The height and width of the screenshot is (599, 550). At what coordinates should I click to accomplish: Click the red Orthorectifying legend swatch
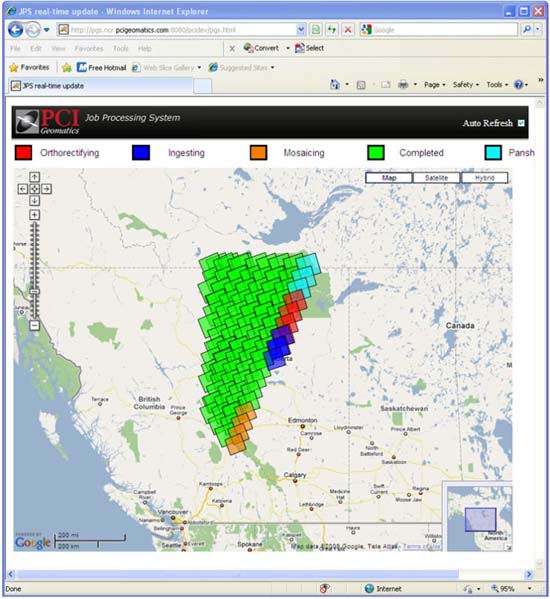24,152
